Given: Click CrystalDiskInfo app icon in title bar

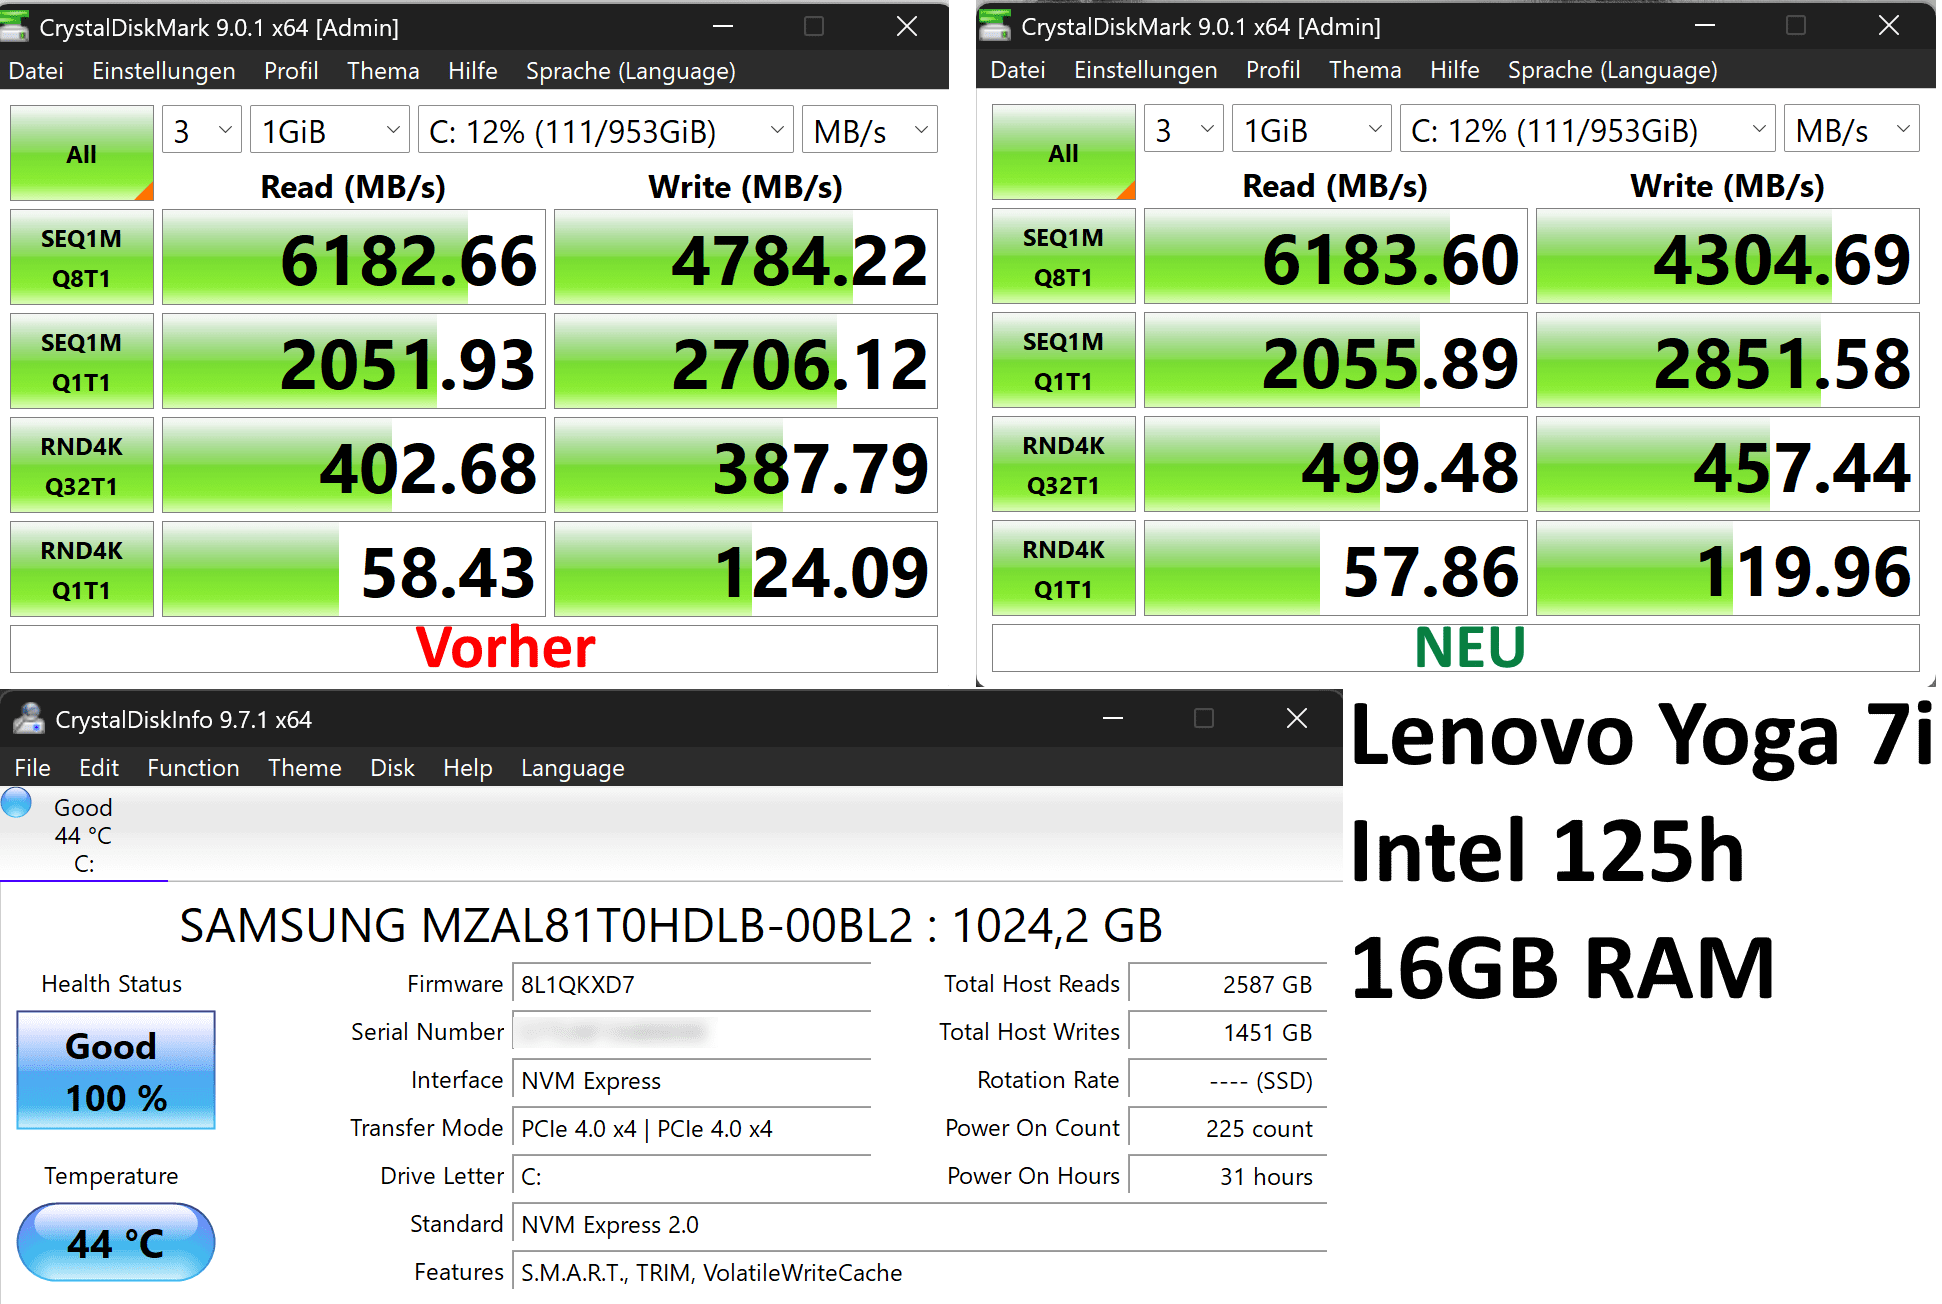Looking at the screenshot, I should (x=29, y=719).
